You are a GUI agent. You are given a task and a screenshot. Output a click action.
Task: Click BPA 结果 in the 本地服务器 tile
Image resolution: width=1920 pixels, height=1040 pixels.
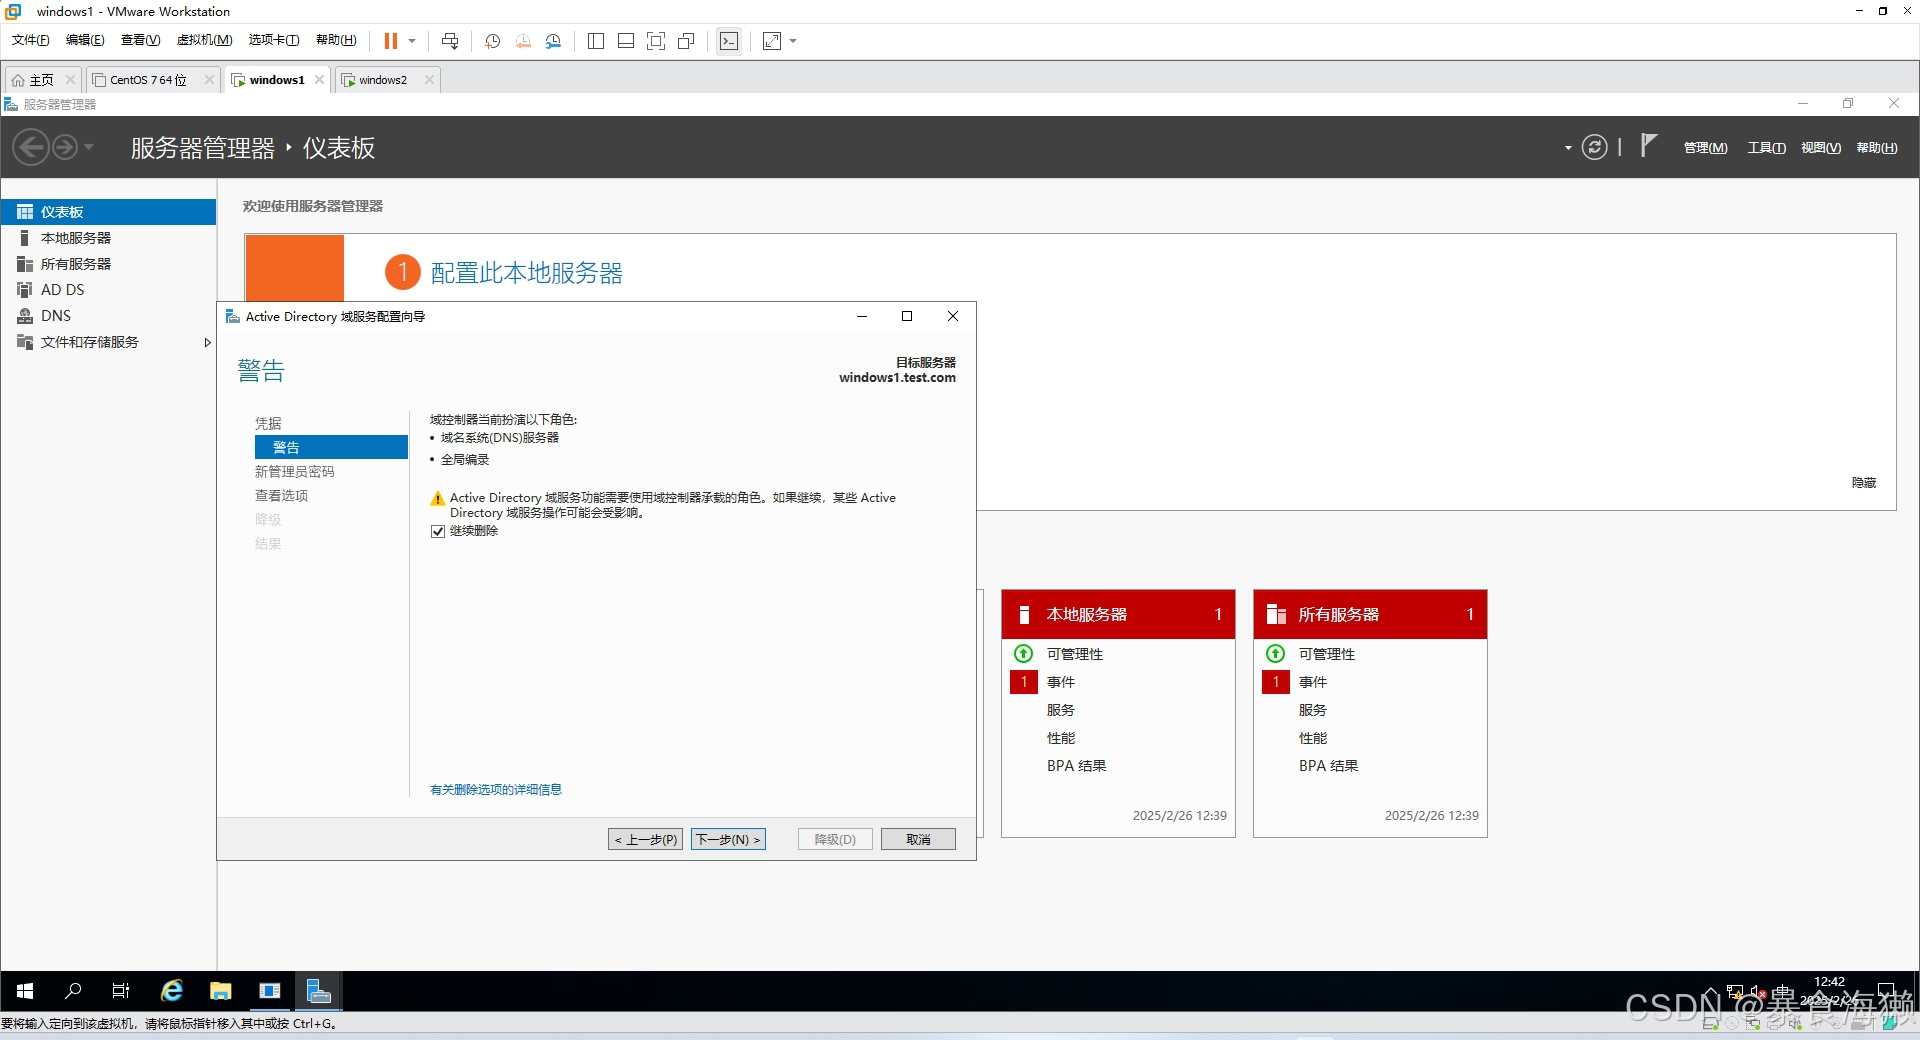coord(1076,766)
